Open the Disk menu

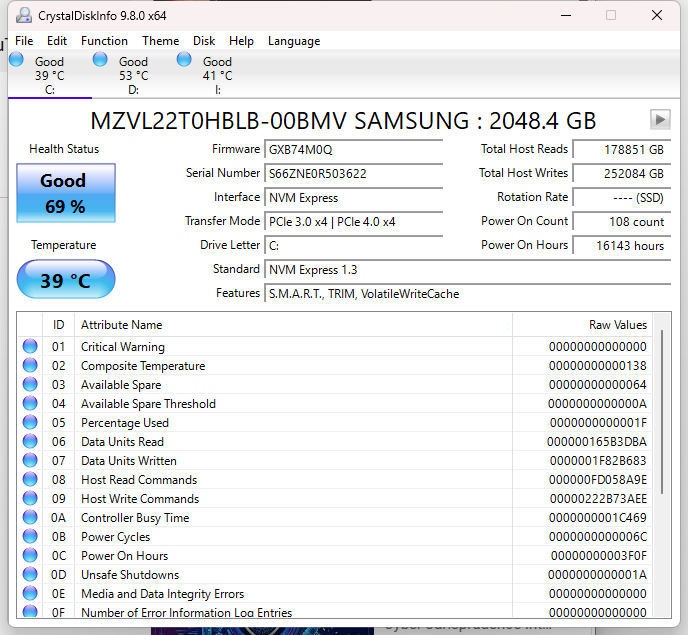pyautogui.click(x=204, y=41)
